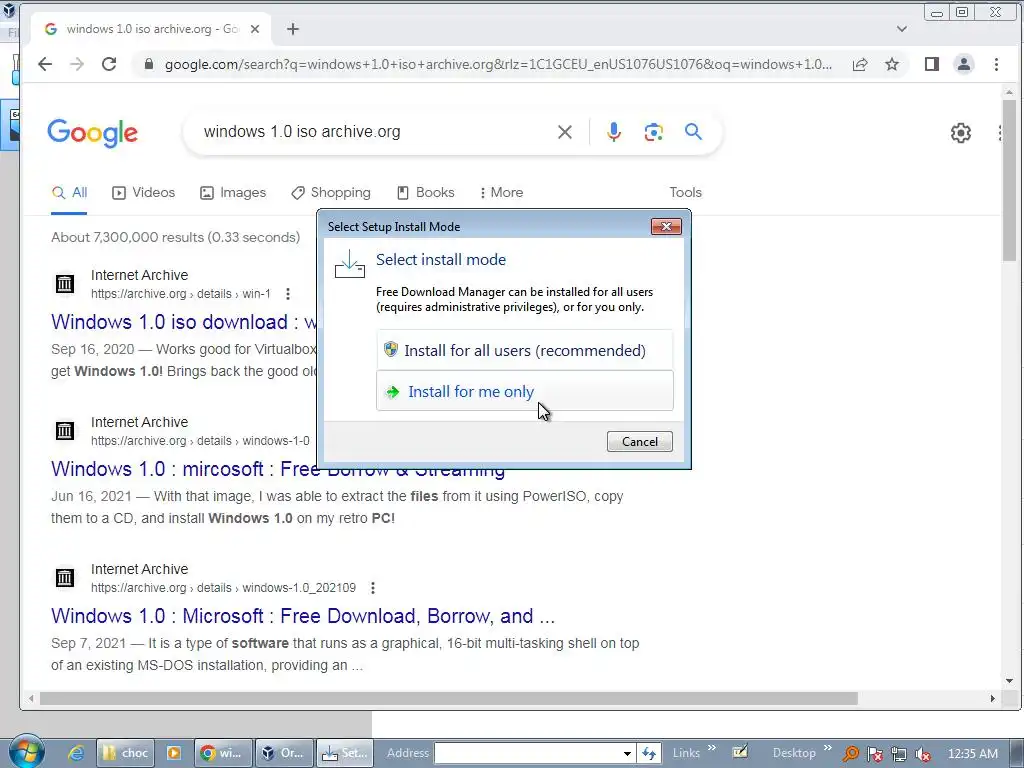Click the share page icon in address bar
This screenshot has height=768, width=1024.
[860, 64]
